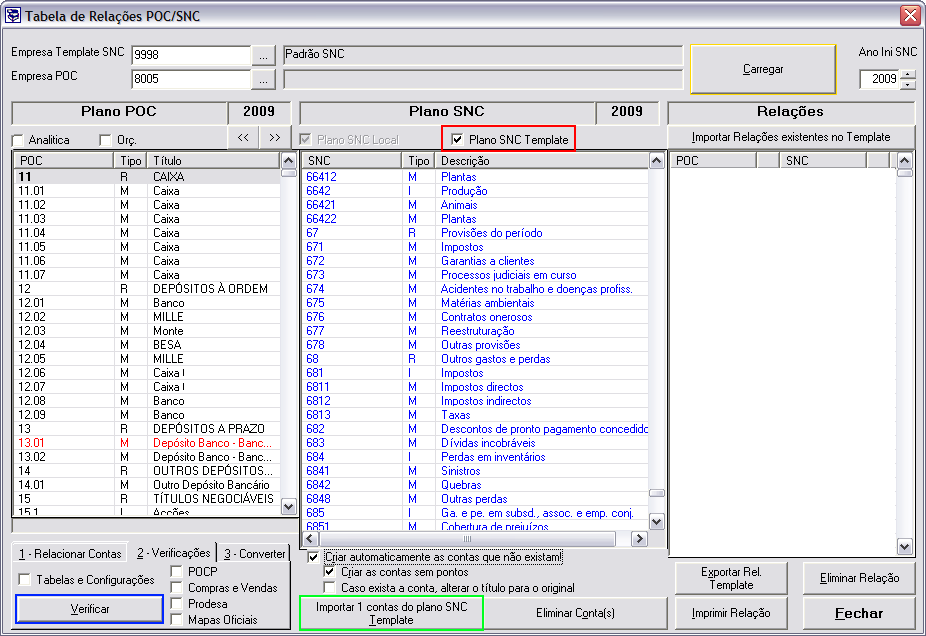Image resolution: width=926 pixels, height=636 pixels.
Task: Click Empresa Template SNC input field 9998
Action: [x=191, y=55]
